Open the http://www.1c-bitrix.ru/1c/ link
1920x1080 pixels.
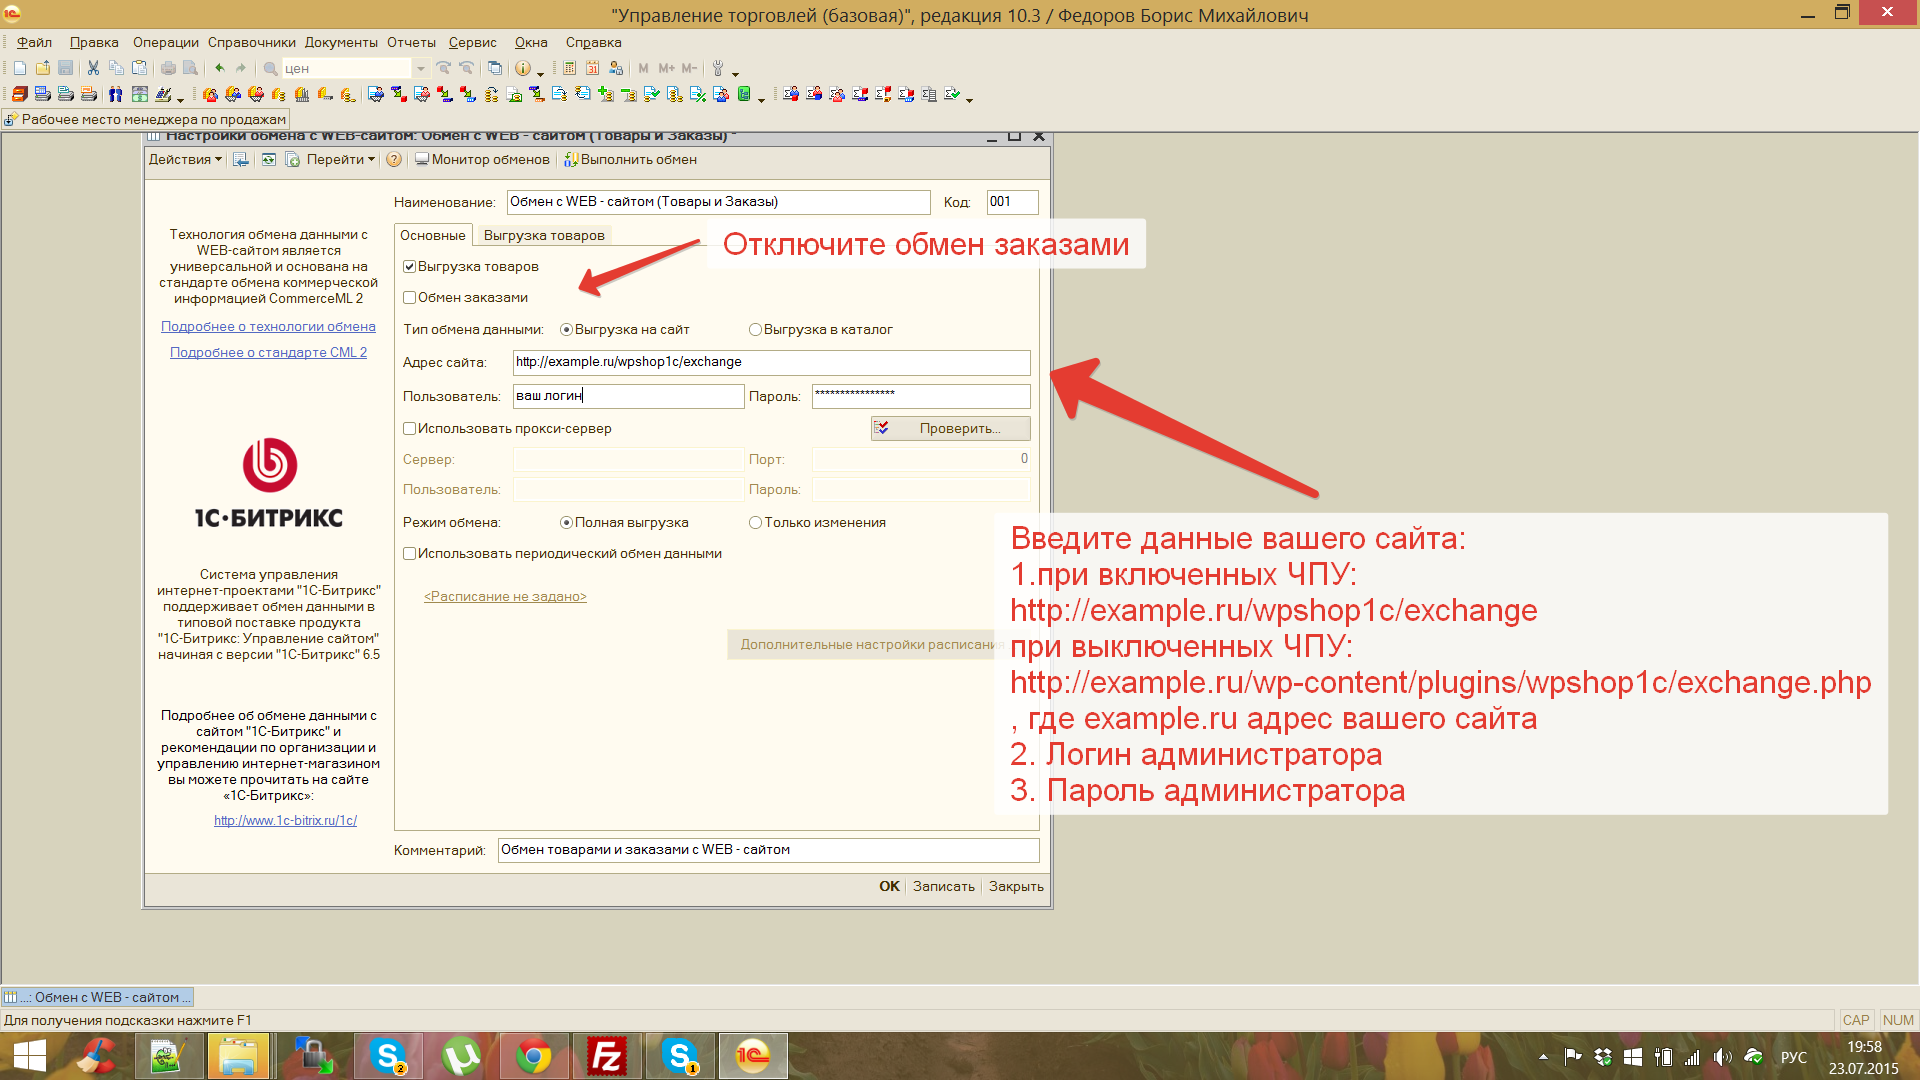285,821
